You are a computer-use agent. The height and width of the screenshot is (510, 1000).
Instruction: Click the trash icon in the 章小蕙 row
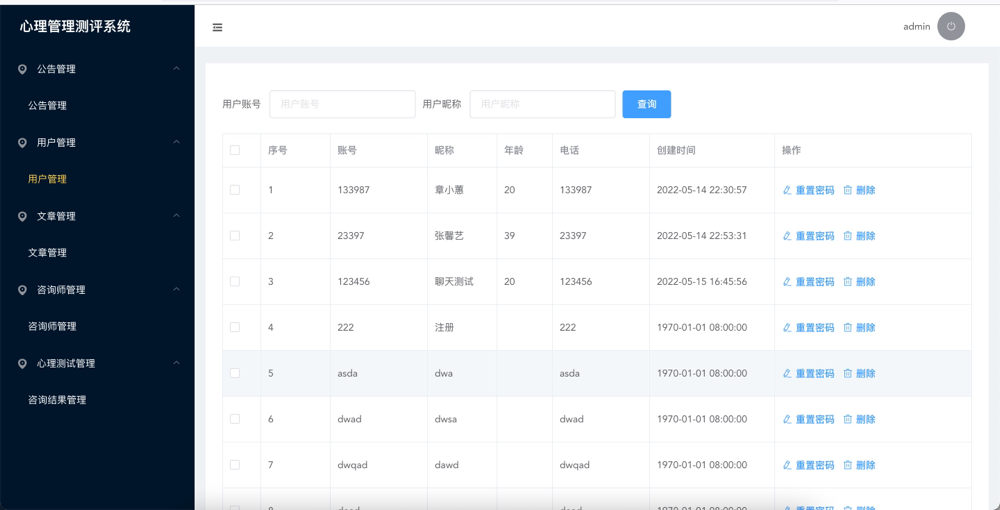pos(848,190)
